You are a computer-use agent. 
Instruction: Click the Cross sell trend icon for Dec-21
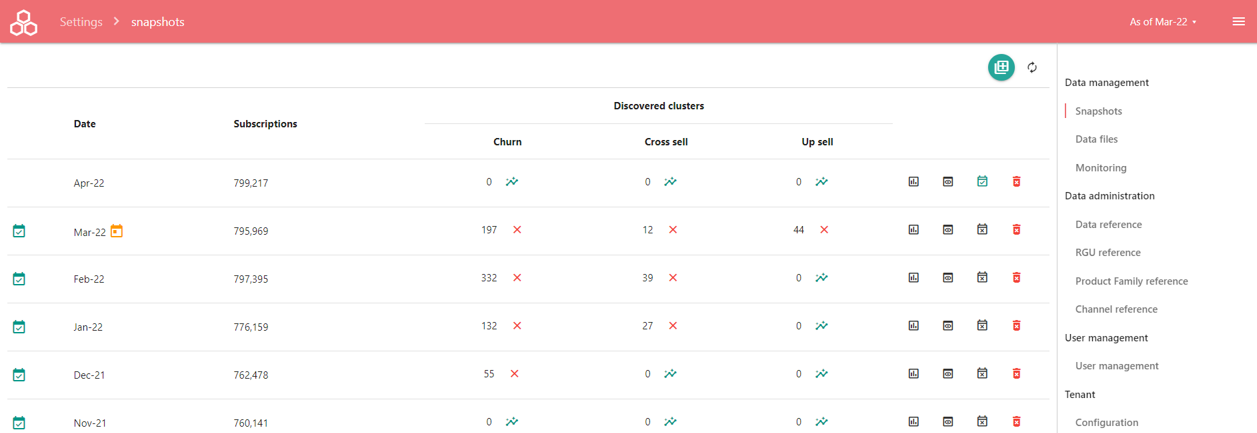point(670,374)
